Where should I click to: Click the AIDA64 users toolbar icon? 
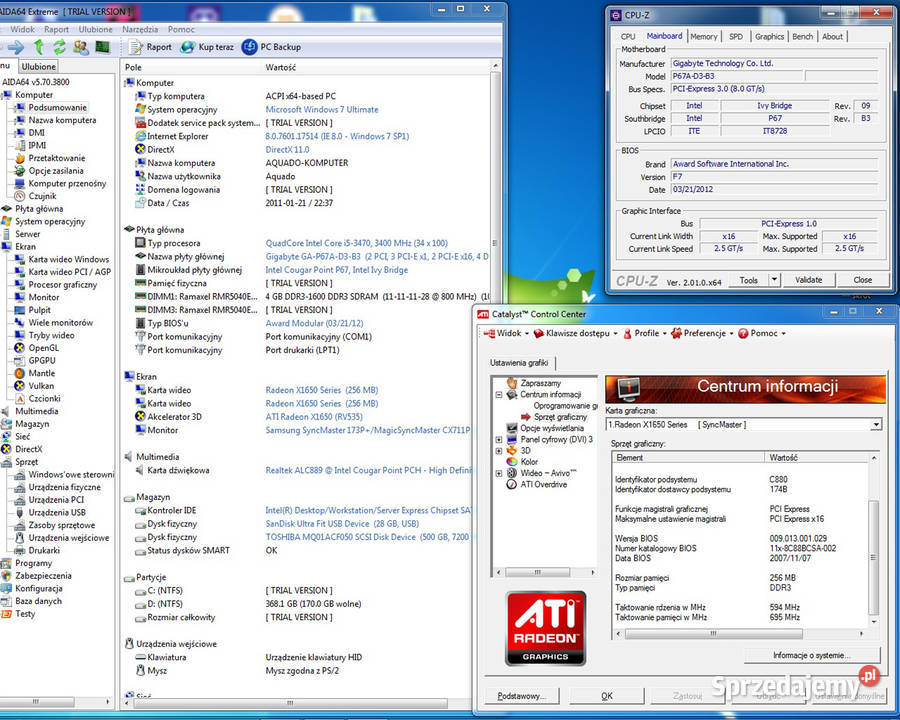[x=81, y=47]
